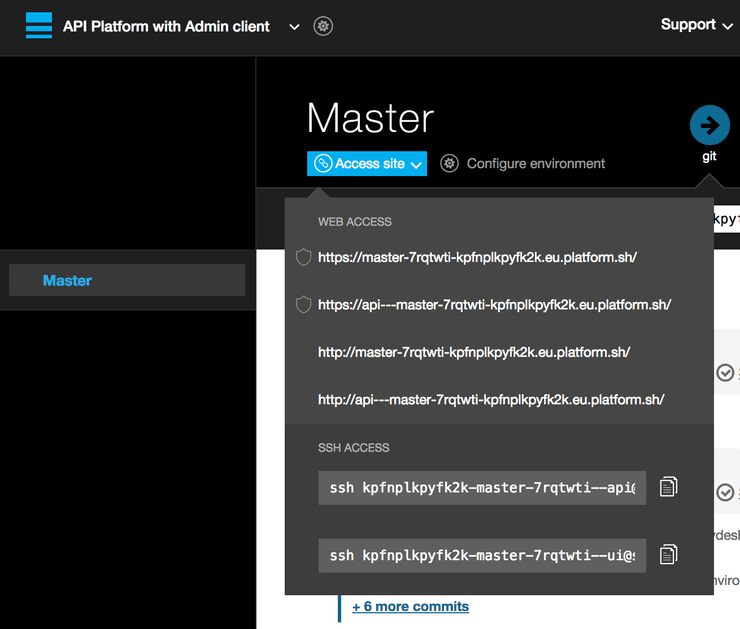This screenshot has height=629, width=740.
Task: Click the SSH ACCESS section label
Action: point(353,448)
